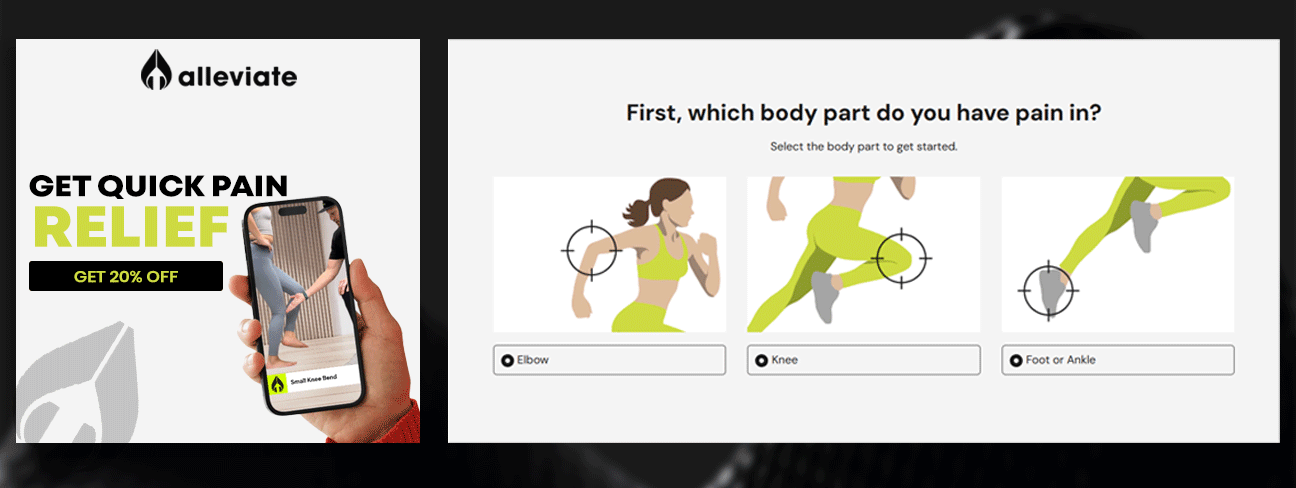The width and height of the screenshot is (1296, 488).
Task: Click the crosshair target on the knee
Action: point(901,258)
